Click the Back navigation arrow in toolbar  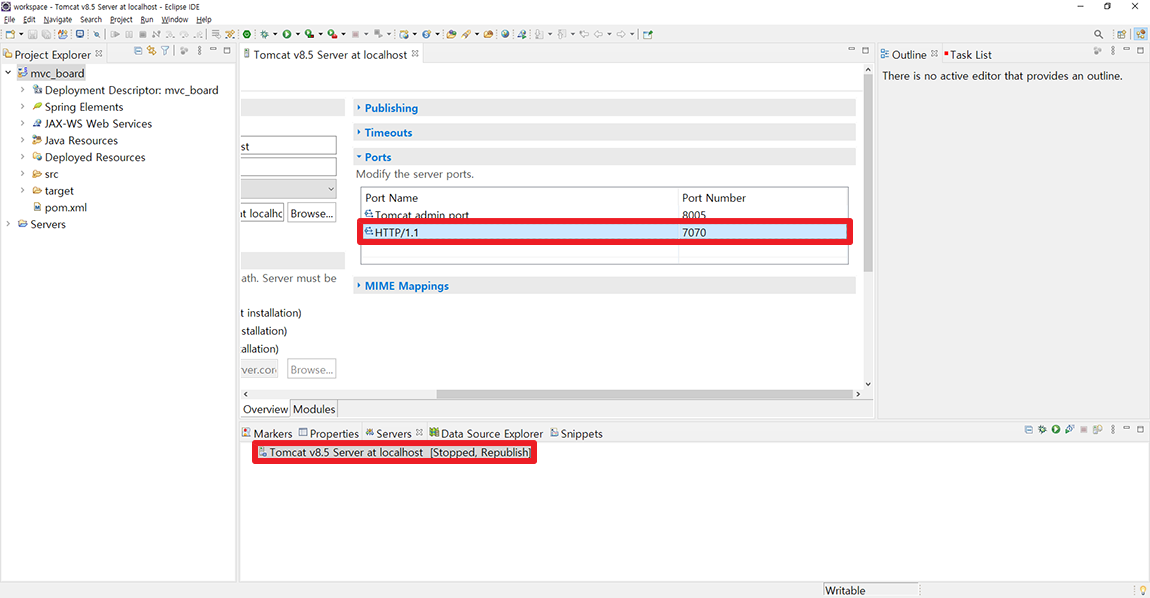[x=597, y=34]
